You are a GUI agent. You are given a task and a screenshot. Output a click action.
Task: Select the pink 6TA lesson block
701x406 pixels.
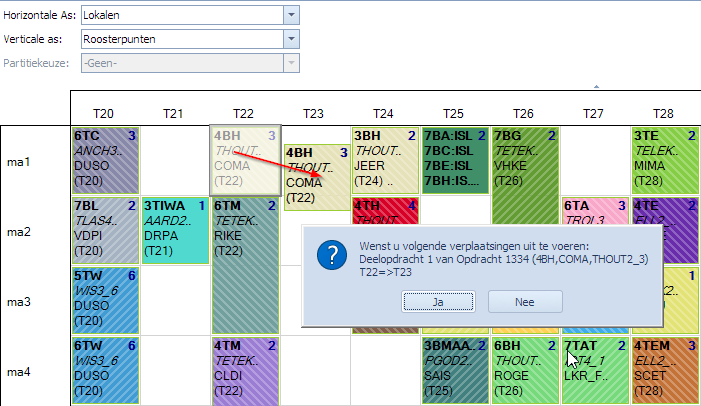595,211
